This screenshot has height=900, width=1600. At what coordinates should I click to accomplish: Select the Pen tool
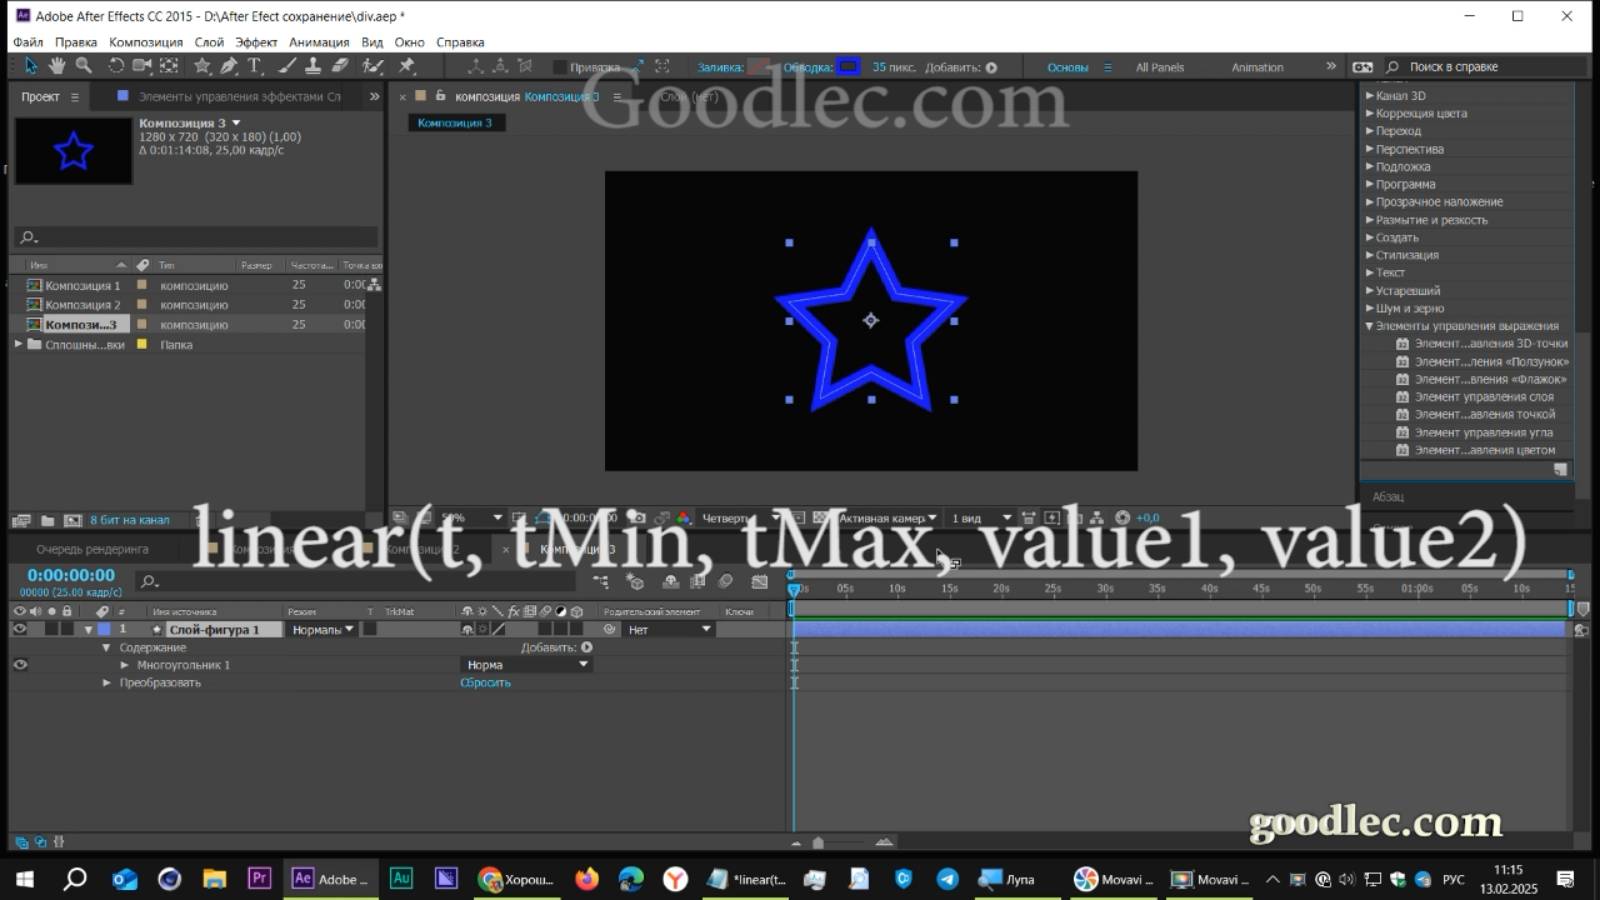pyautogui.click(x=229, y=66)
